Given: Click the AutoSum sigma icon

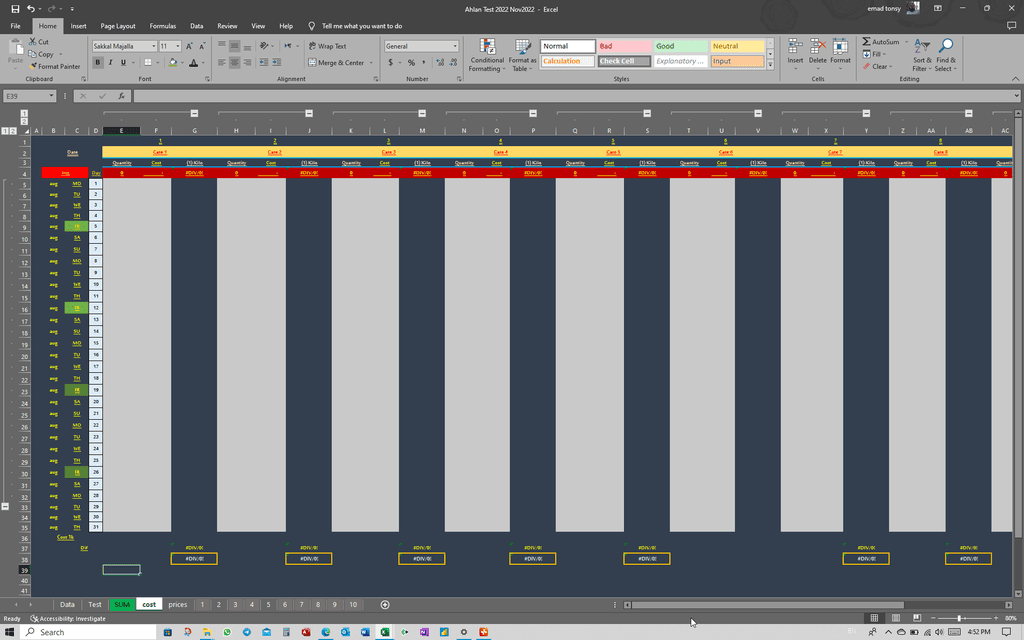Looking at the screenshot, I should (x=867, y=42).
